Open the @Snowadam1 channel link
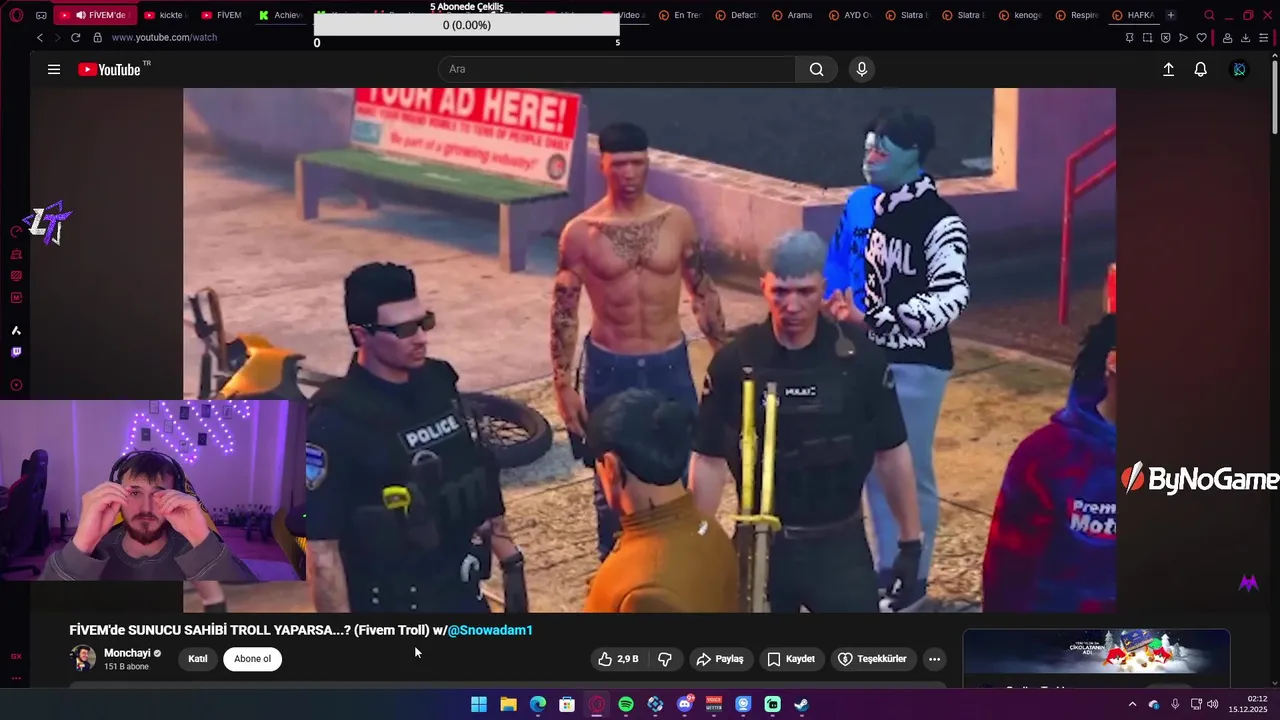Image resolution: width=1280 pixels, height=720 pixels. click(x=490, y=630)
